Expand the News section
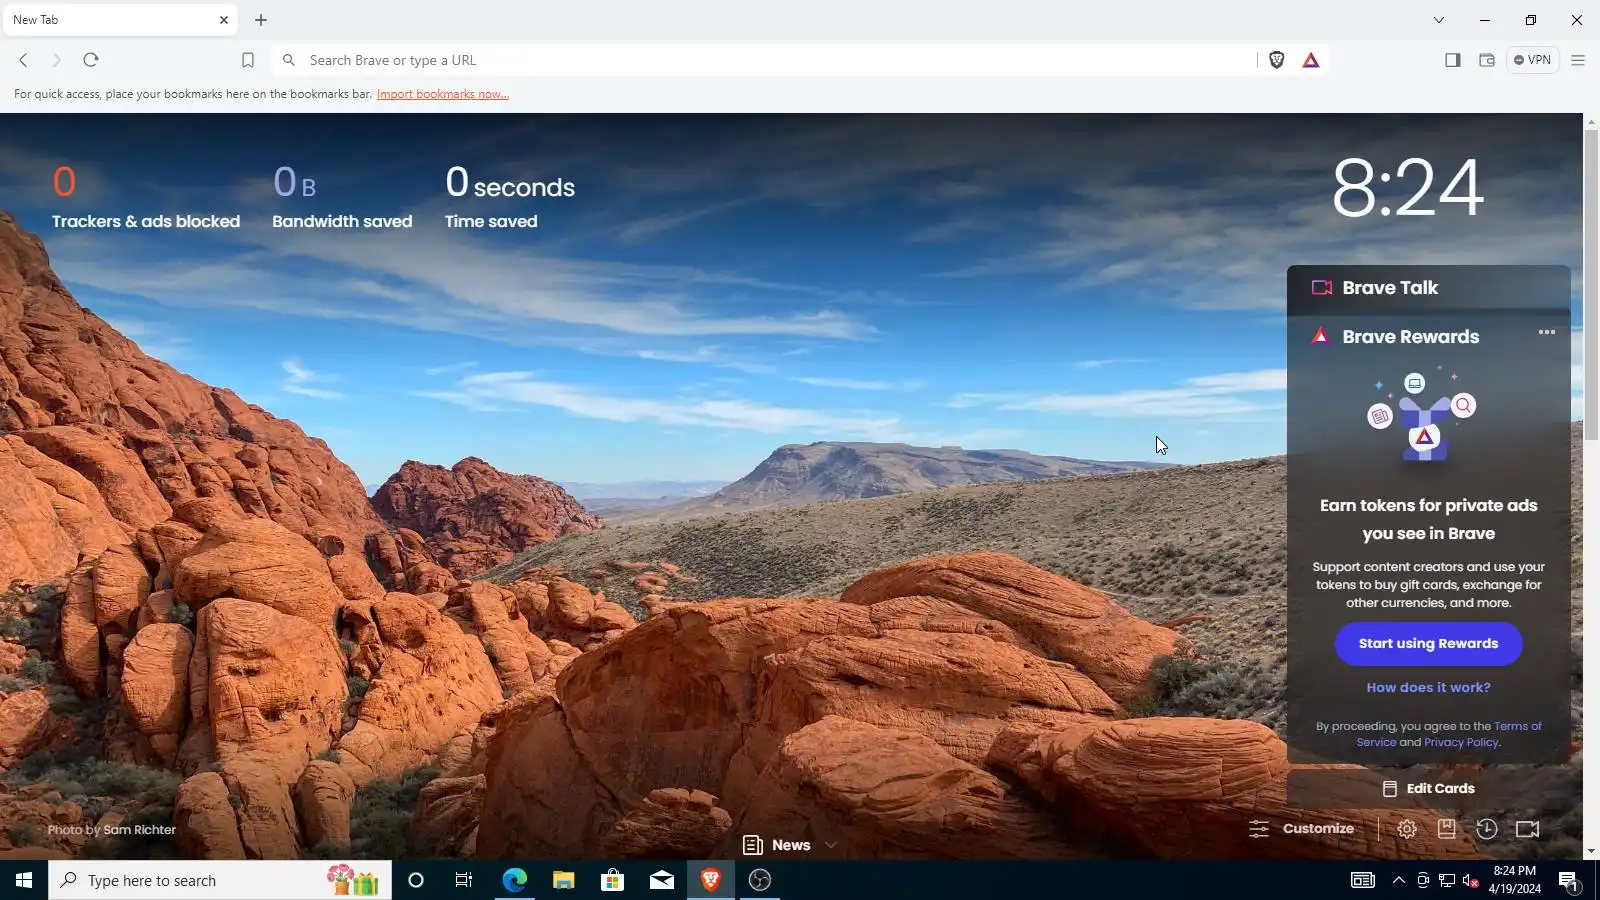 (790, 845)
